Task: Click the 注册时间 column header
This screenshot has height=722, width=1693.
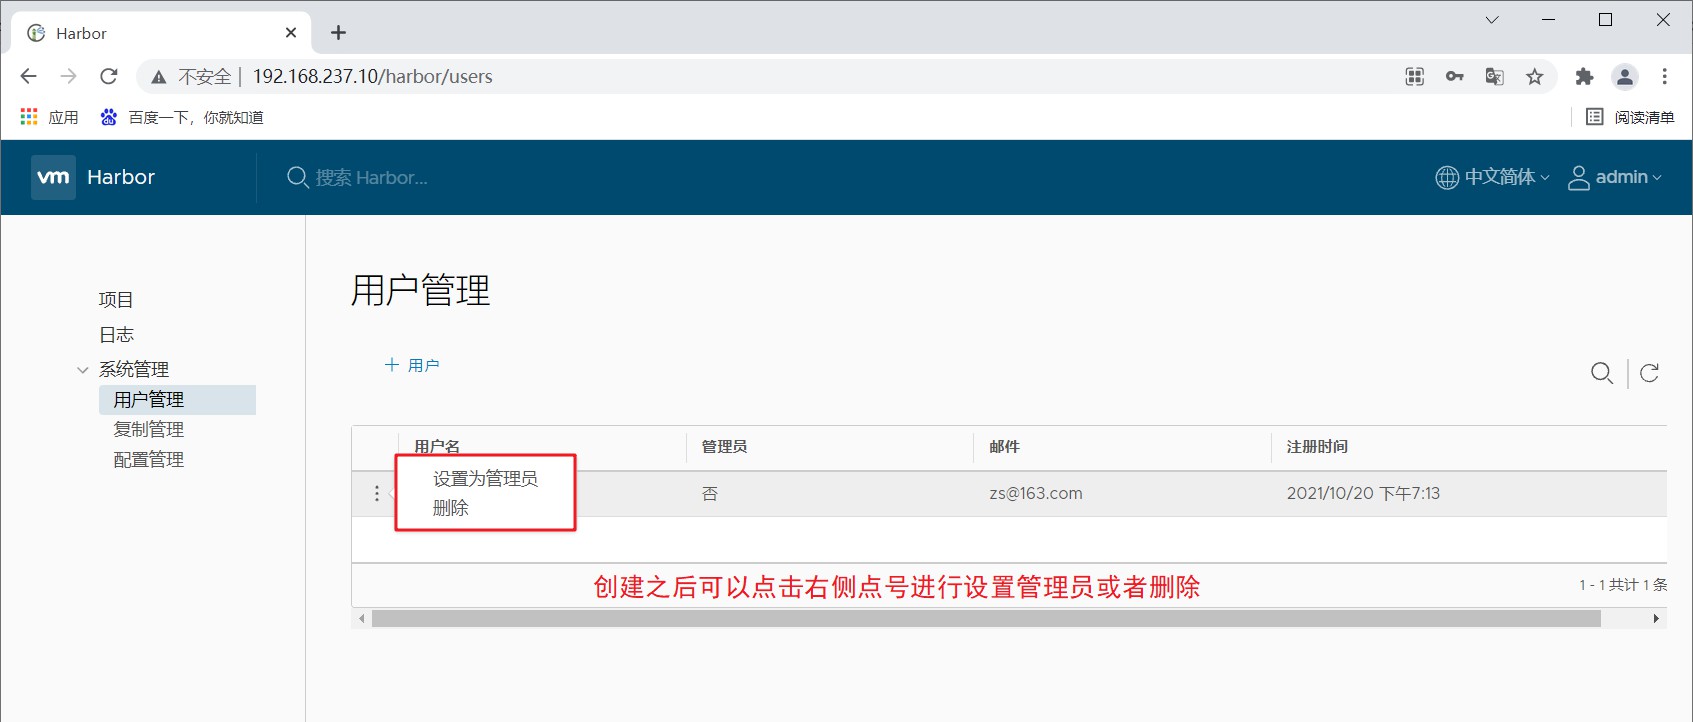Action: click(x=1317, y=447)
